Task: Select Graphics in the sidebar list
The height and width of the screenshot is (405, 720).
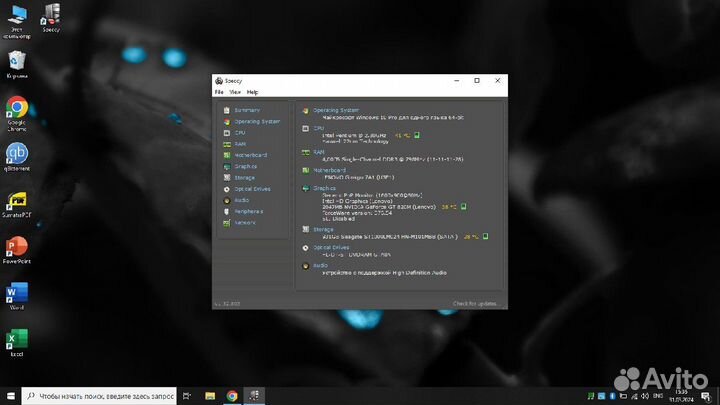Action: 246,167
